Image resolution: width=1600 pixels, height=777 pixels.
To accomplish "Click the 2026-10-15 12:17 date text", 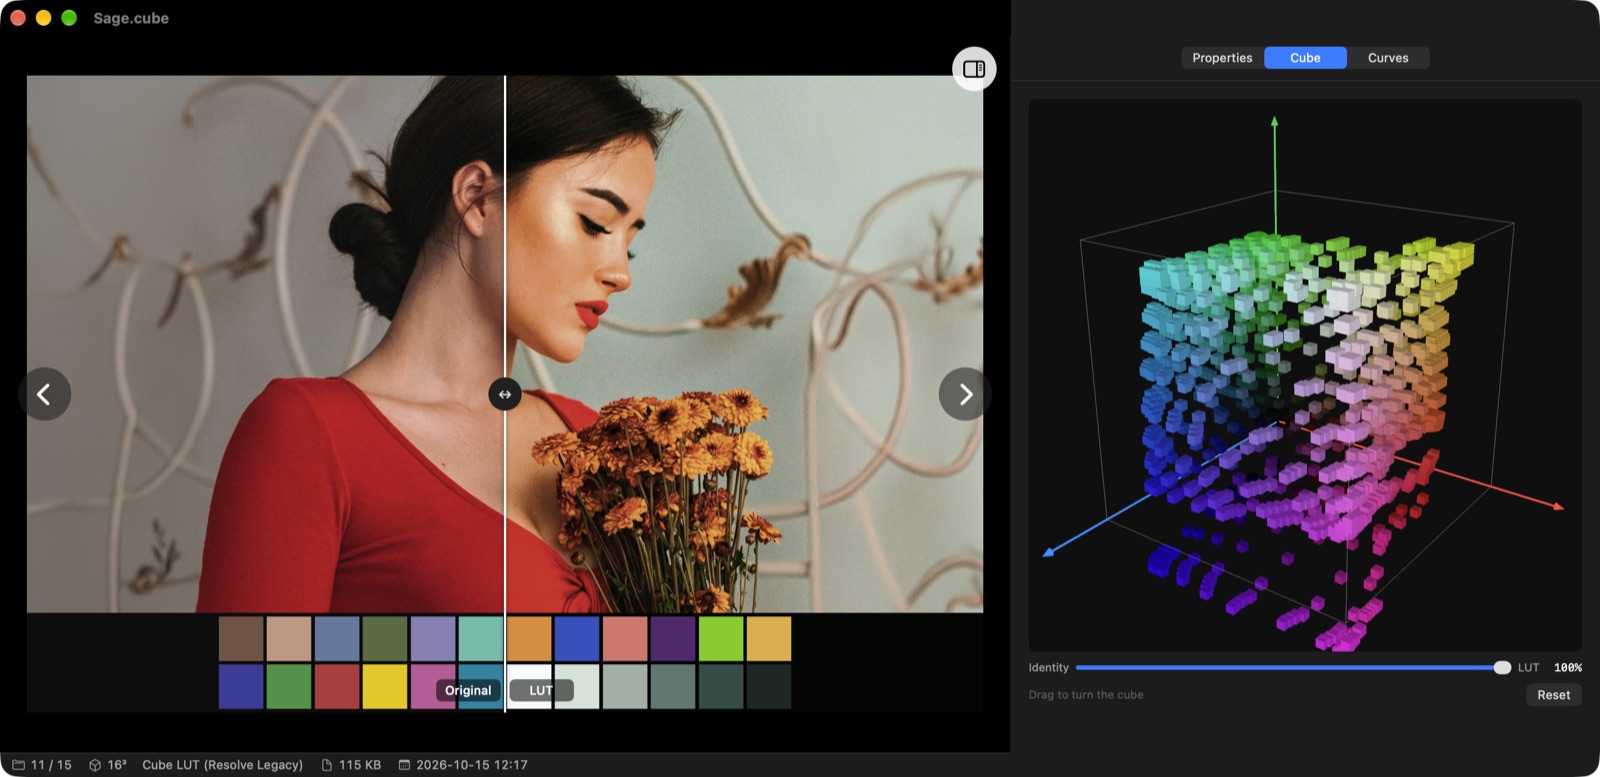I will (x=472, y=765).
